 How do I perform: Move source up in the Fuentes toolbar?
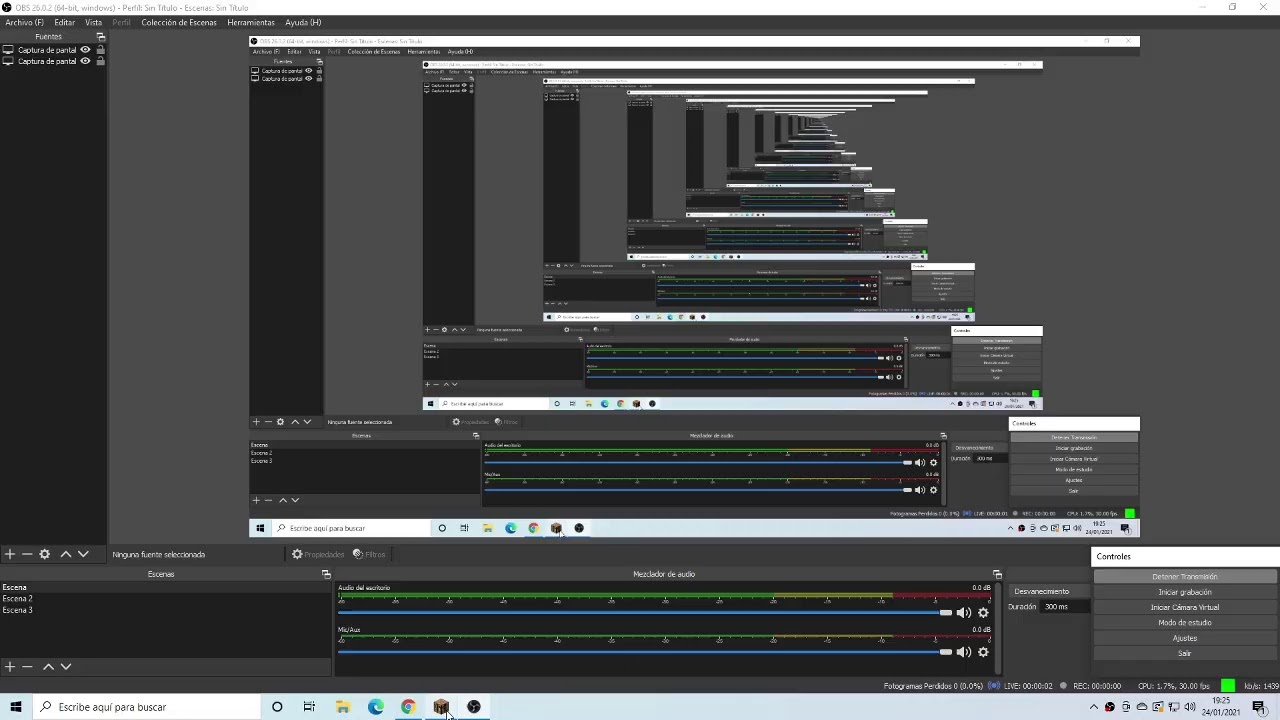[66, 554]
